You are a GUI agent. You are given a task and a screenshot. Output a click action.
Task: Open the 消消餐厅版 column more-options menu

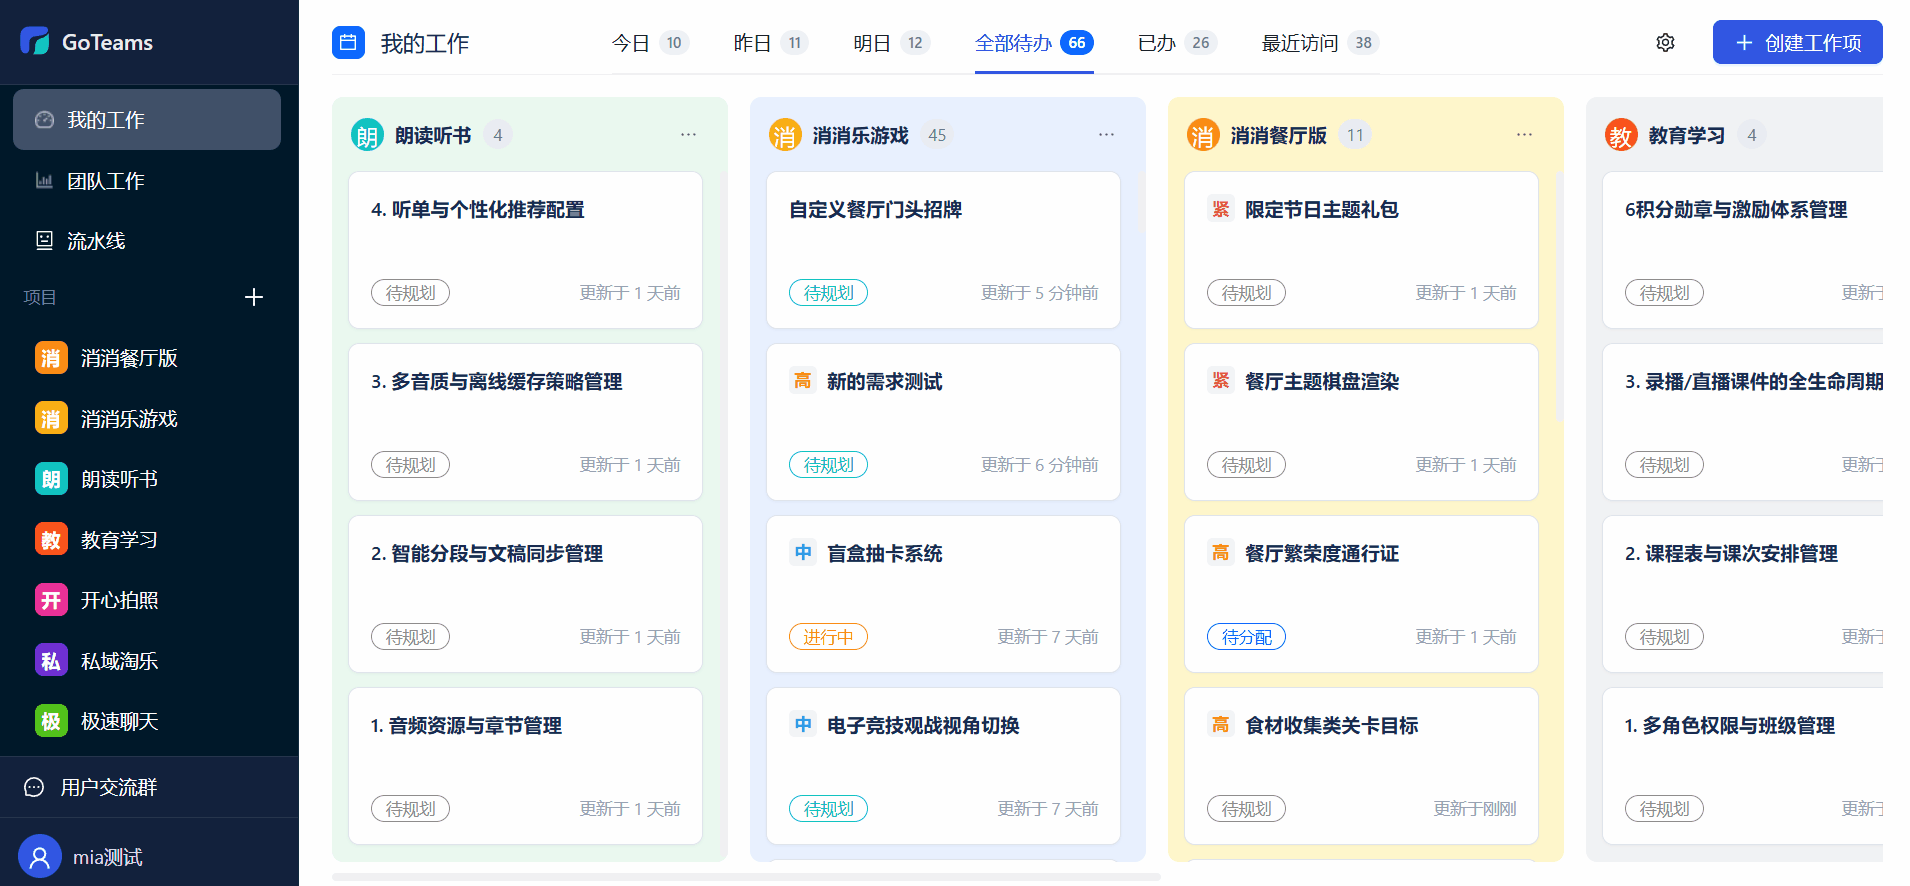(1524, 135)
